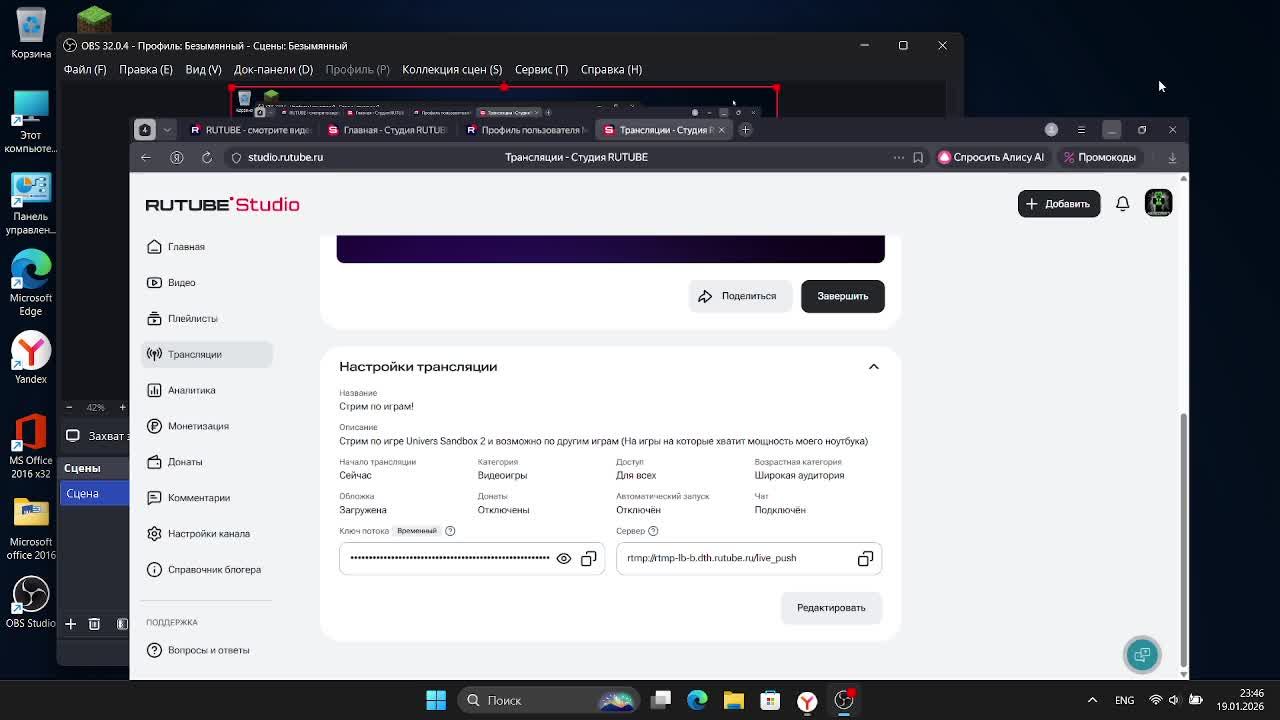1280x720 pixels.
Task: Open the browser page options dots
Action: (898, 157)
